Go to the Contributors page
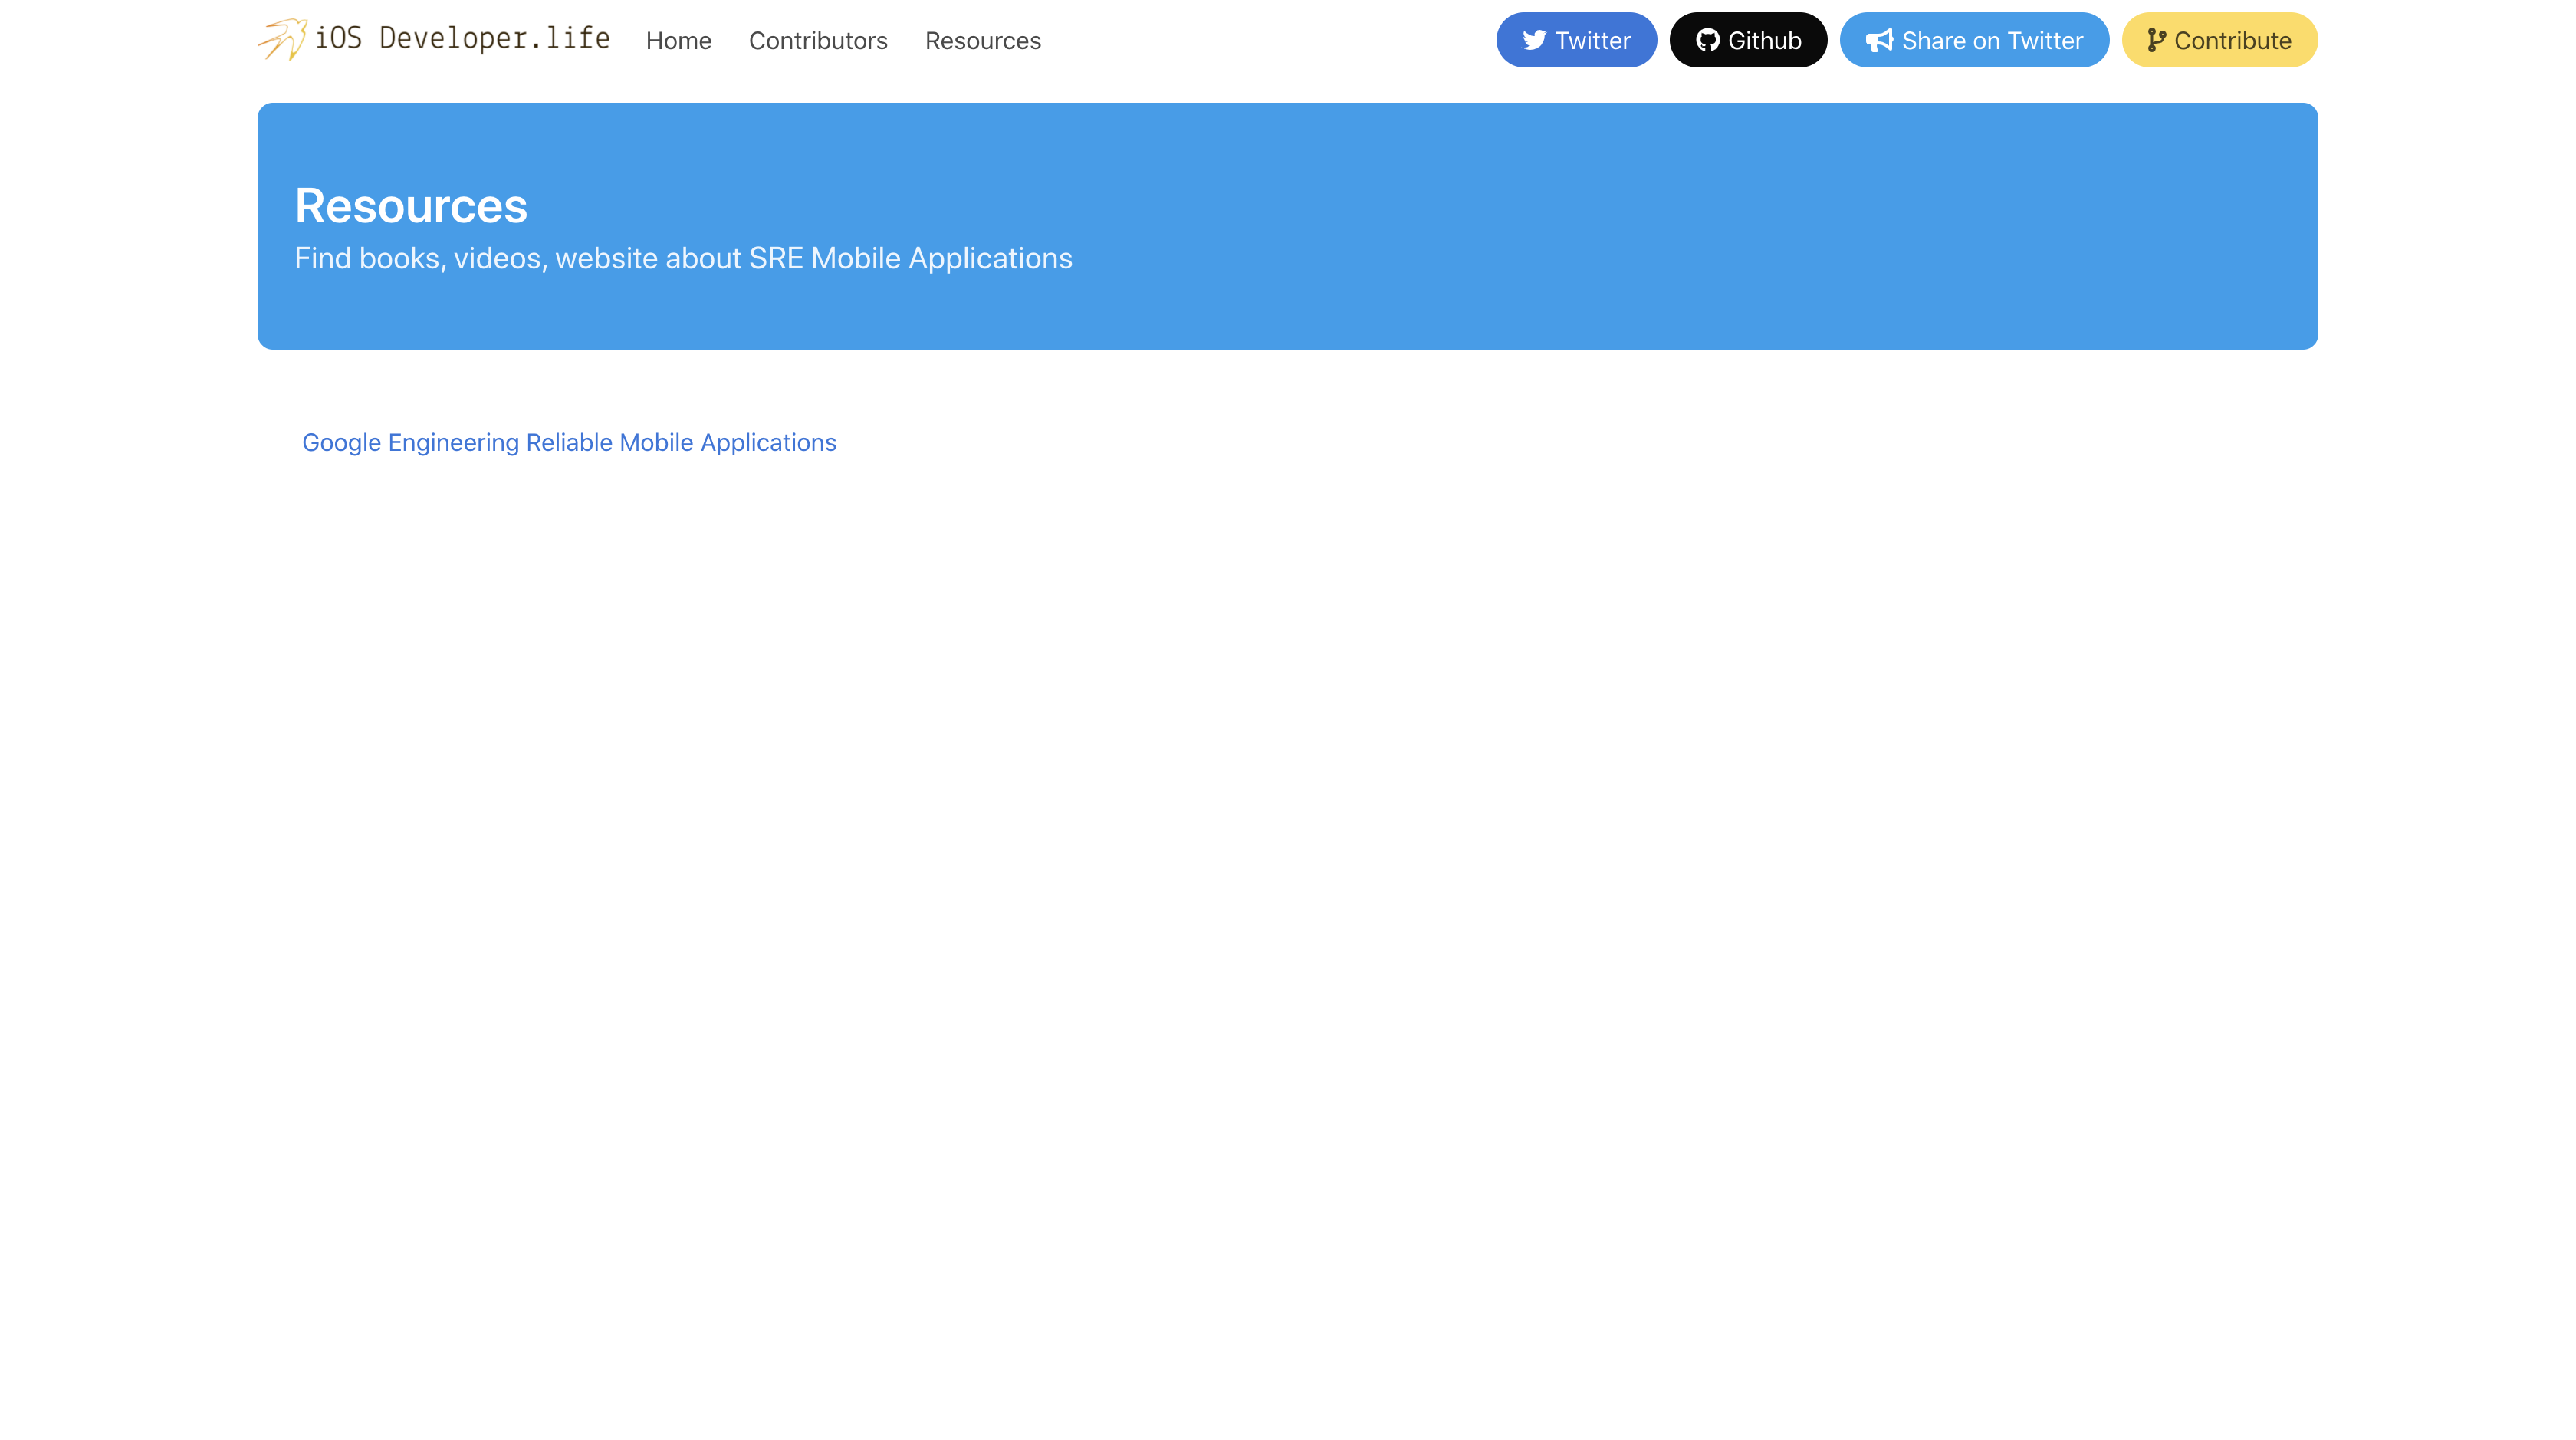The height and width of the screenshot is (1440, 2576). tap(817, 41)
